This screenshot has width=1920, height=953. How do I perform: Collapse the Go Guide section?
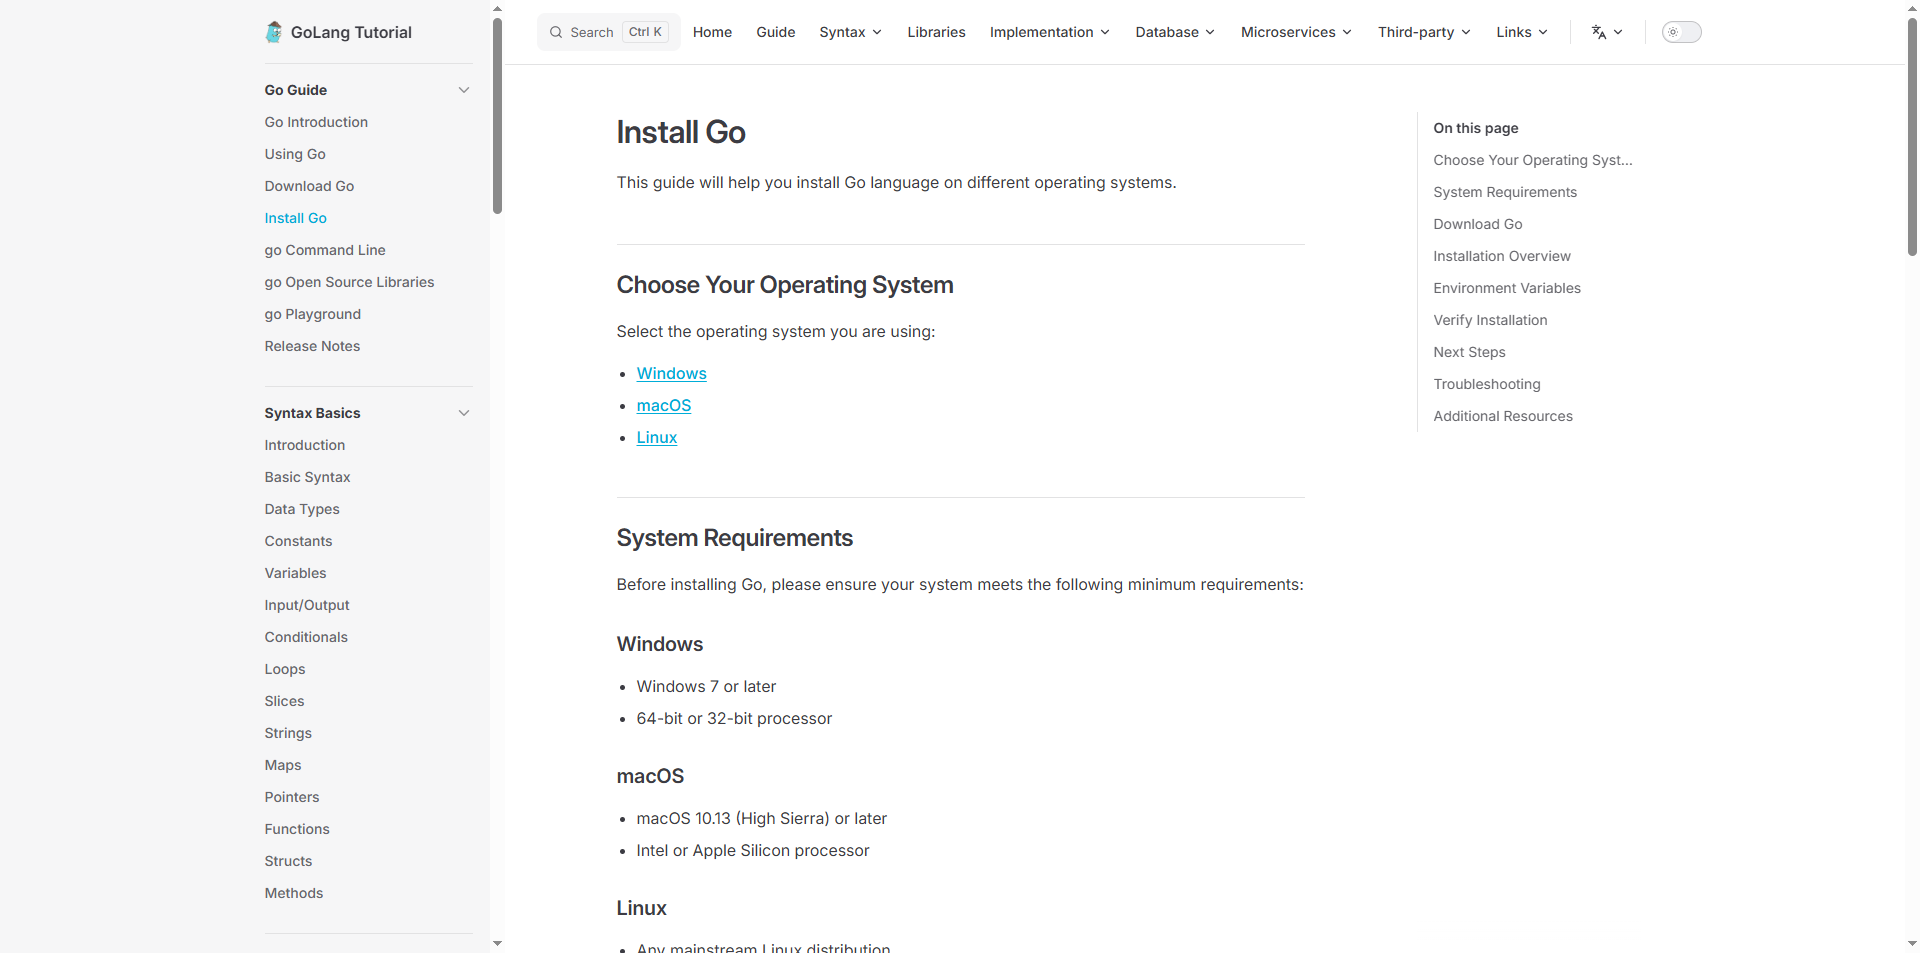(464, 90)
